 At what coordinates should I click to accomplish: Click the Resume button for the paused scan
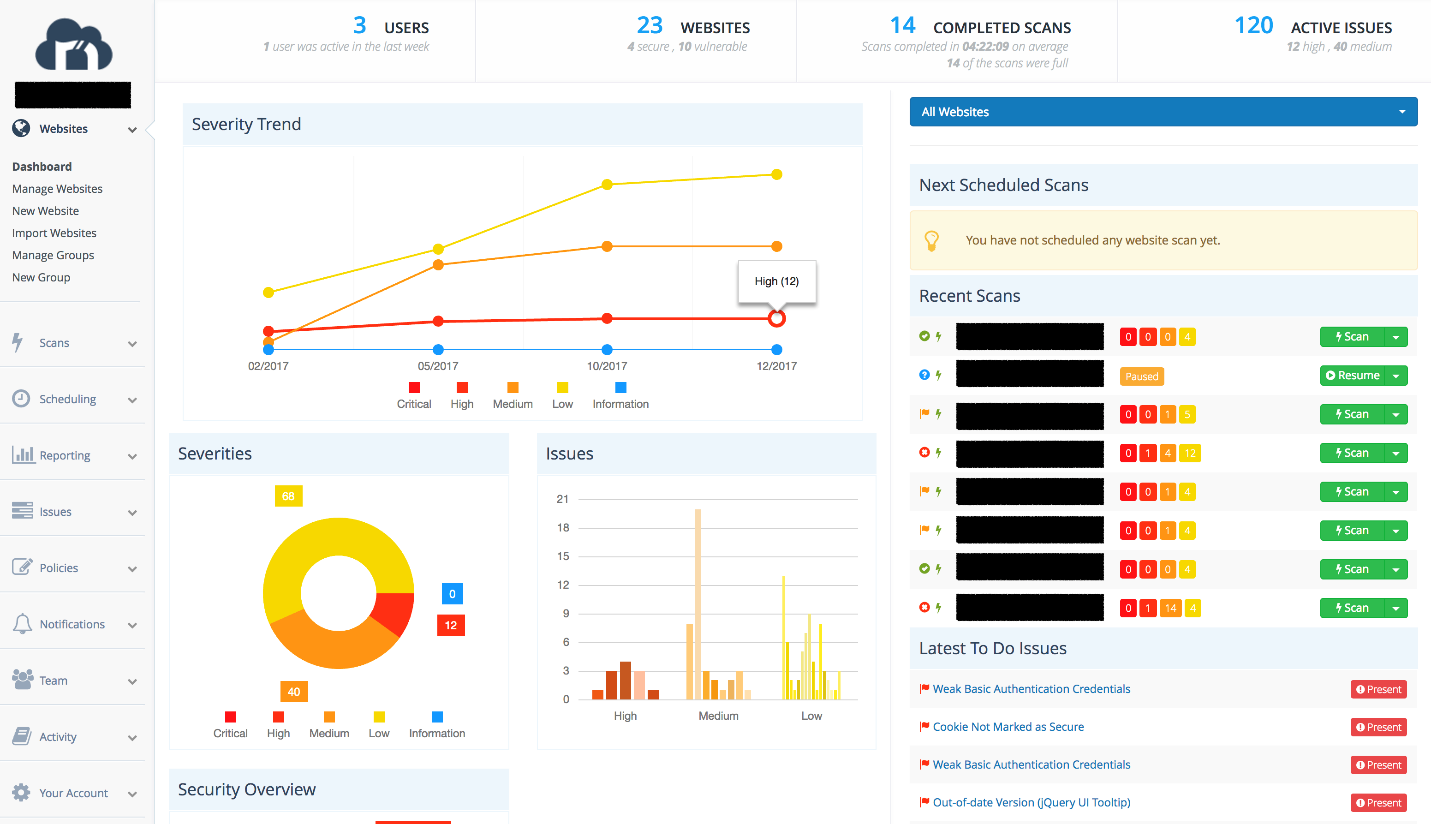(x=1351, y=376)
